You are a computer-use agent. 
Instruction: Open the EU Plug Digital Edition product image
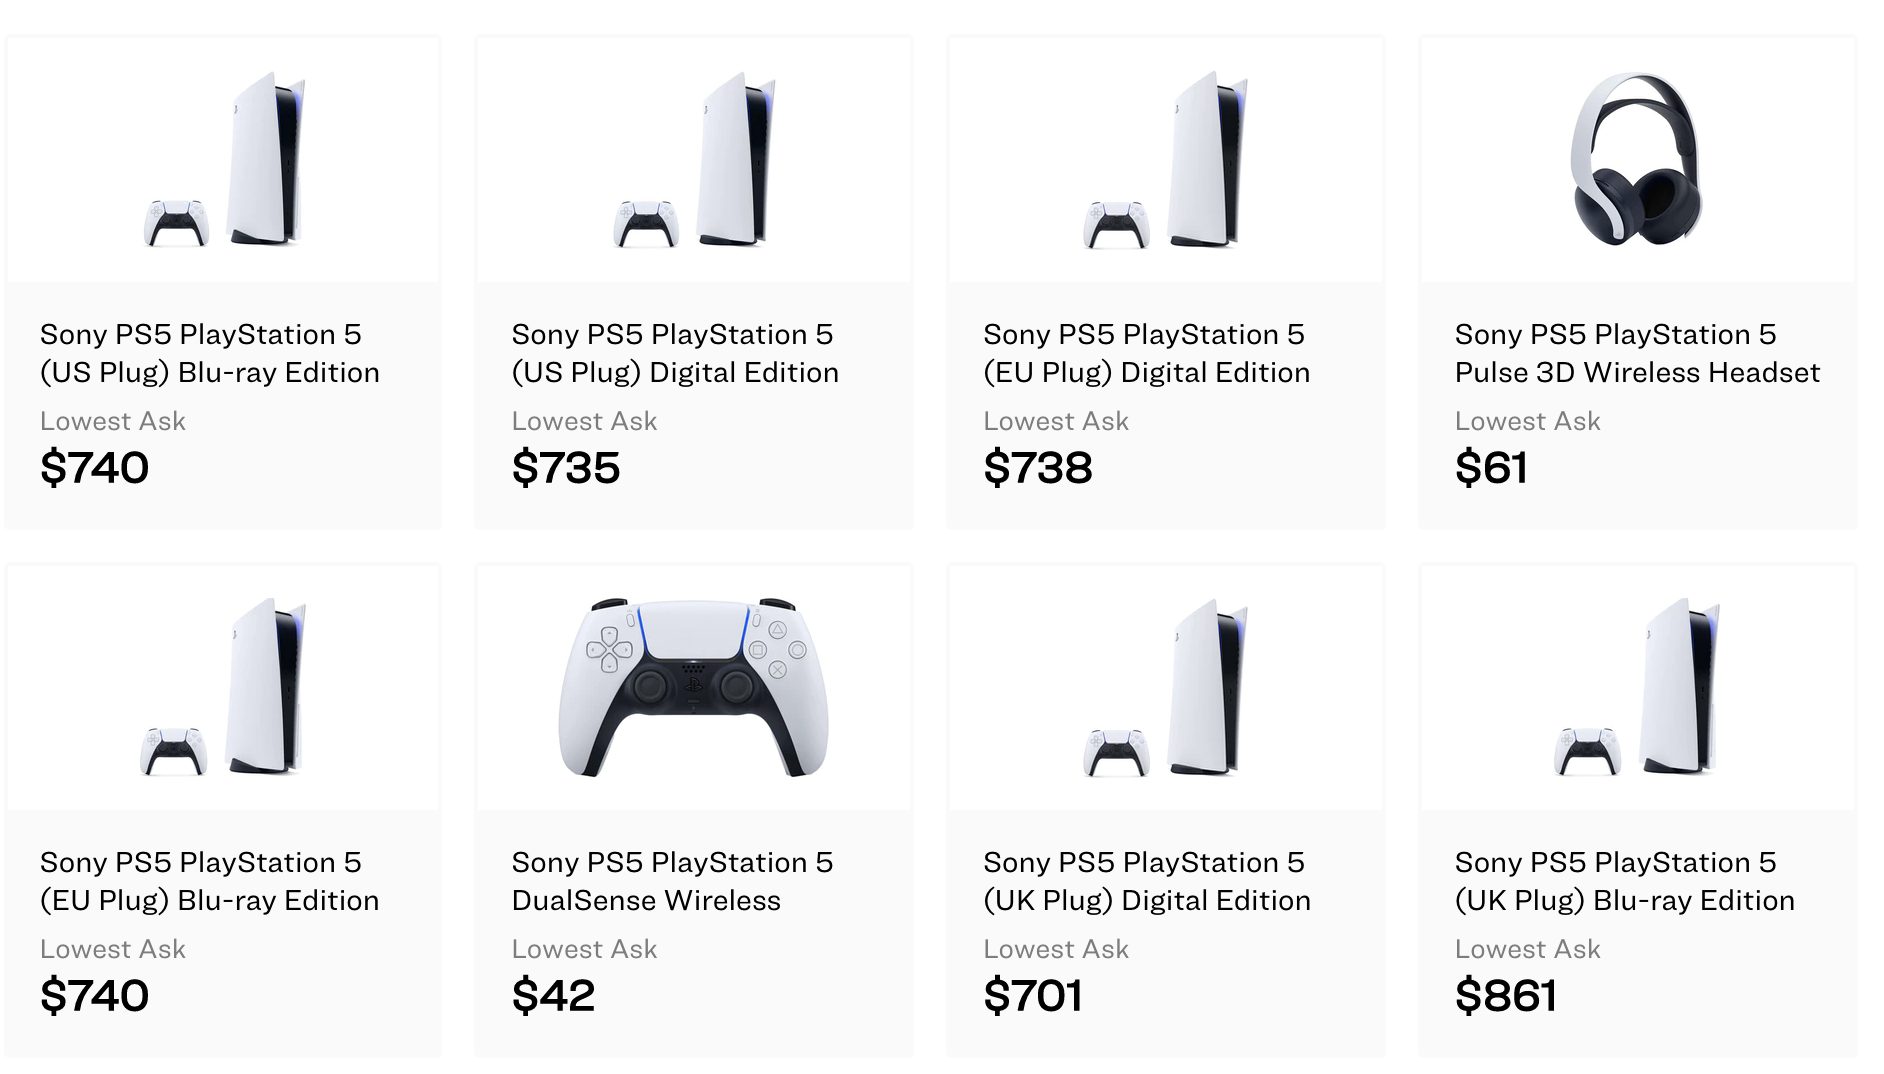[x=1166, y=160]
